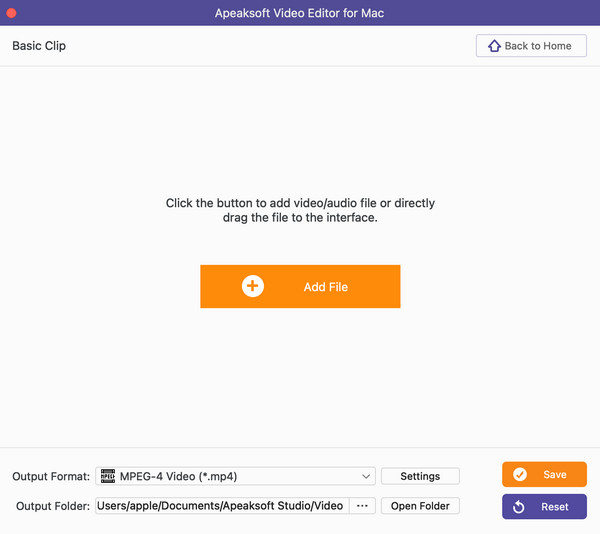Open Folder for the output location
Image resolution: width=600 pixels, height=534 pixels.
tap(420, 506)
